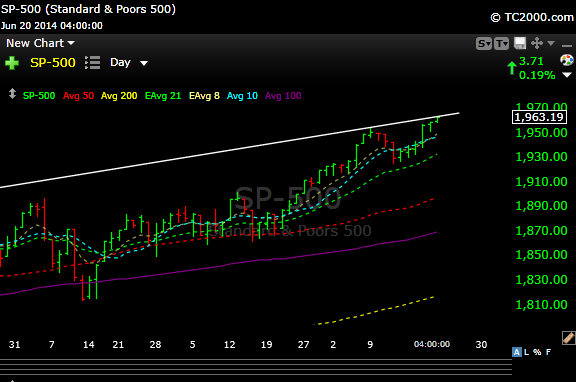This screenshot has width=576, height=382.
Task: Click the Jun 20 2014 04:00:00 timestamp
Action: pos(52,26)
